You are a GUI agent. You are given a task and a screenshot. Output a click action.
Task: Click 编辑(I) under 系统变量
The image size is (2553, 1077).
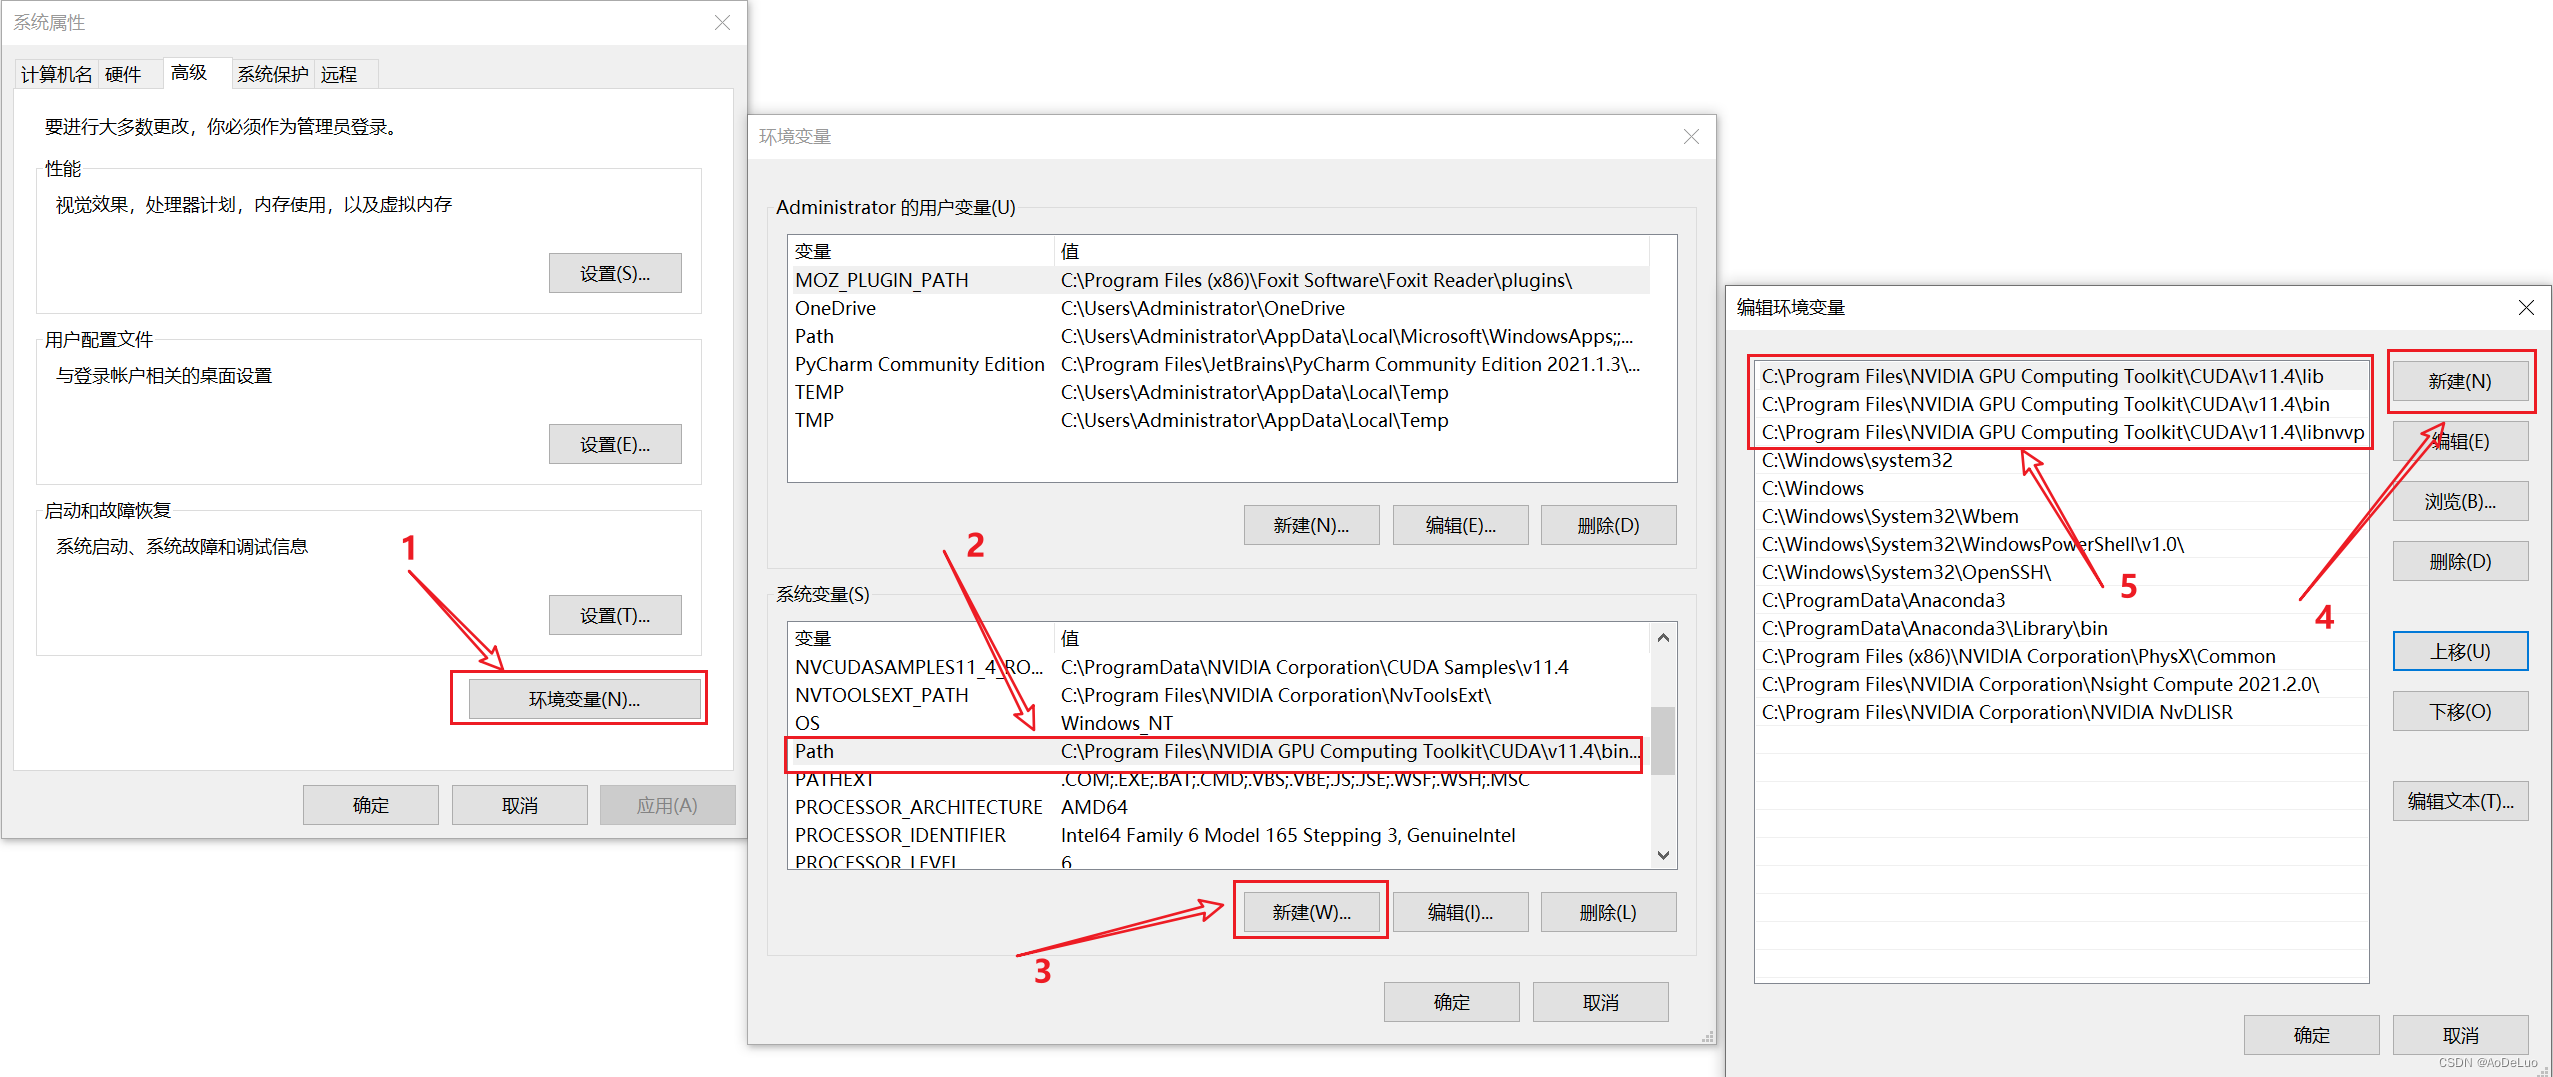coord(1459,911)
